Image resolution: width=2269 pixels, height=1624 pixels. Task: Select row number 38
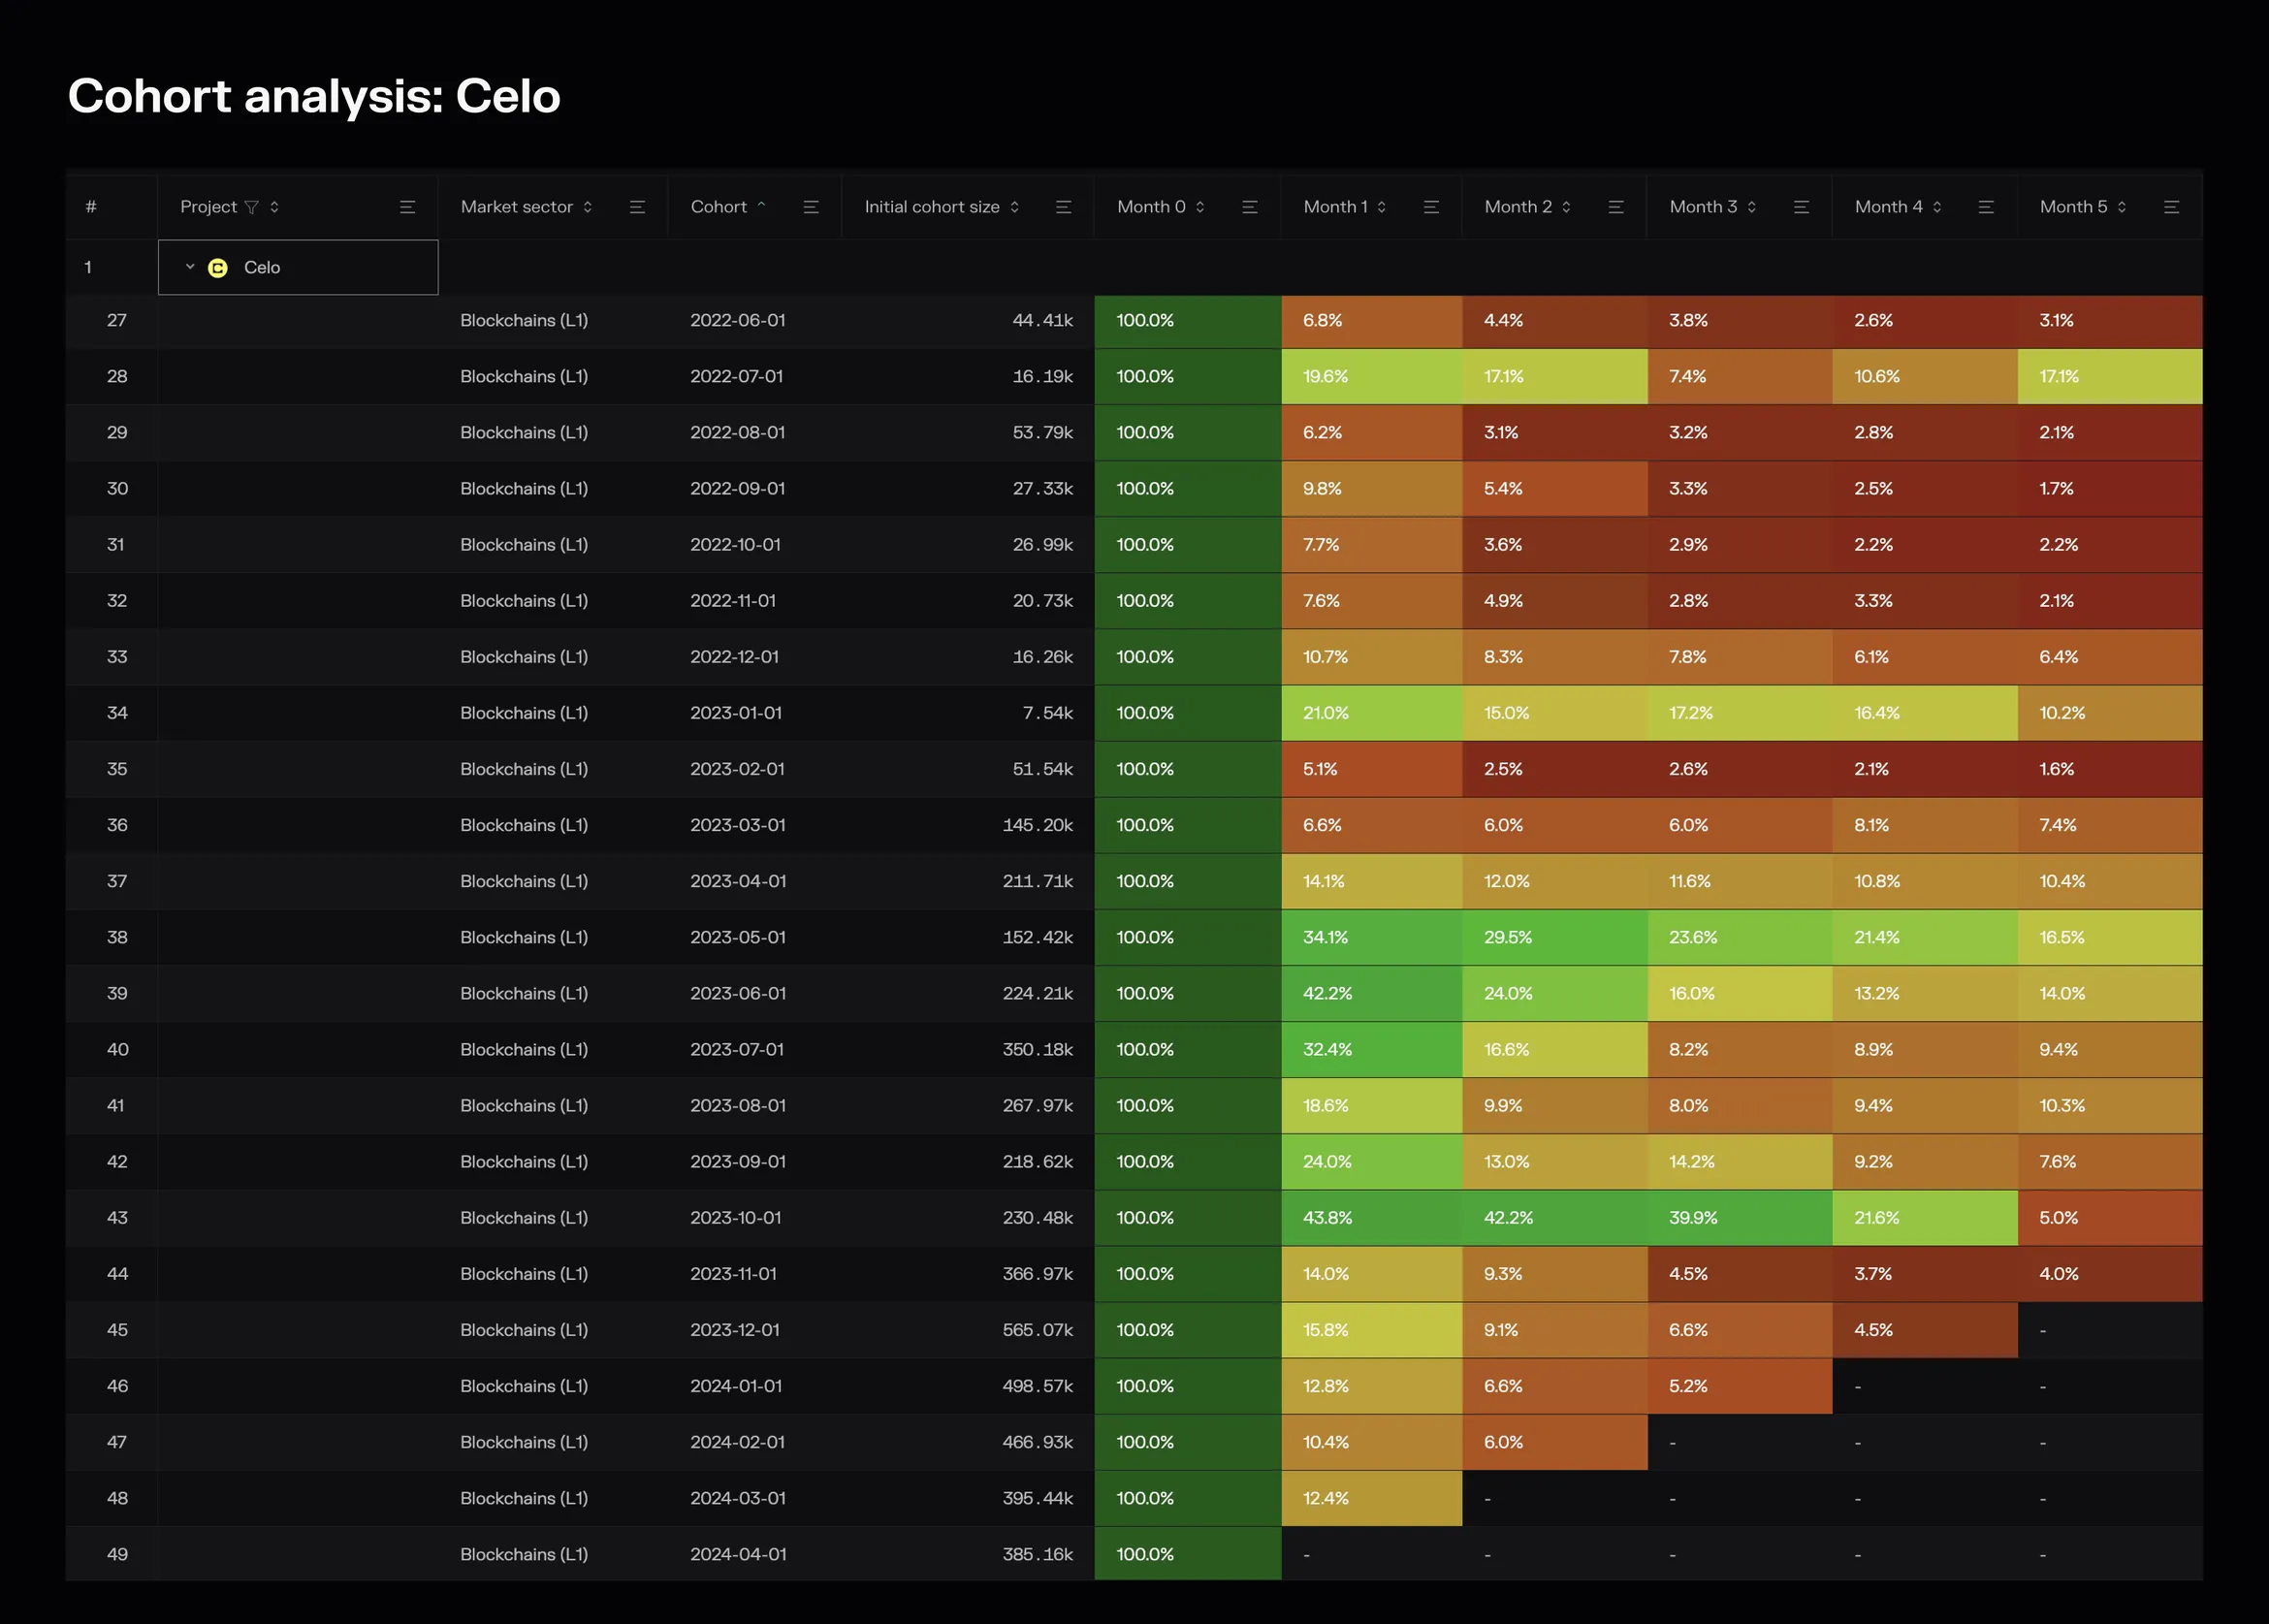(117, 937)
